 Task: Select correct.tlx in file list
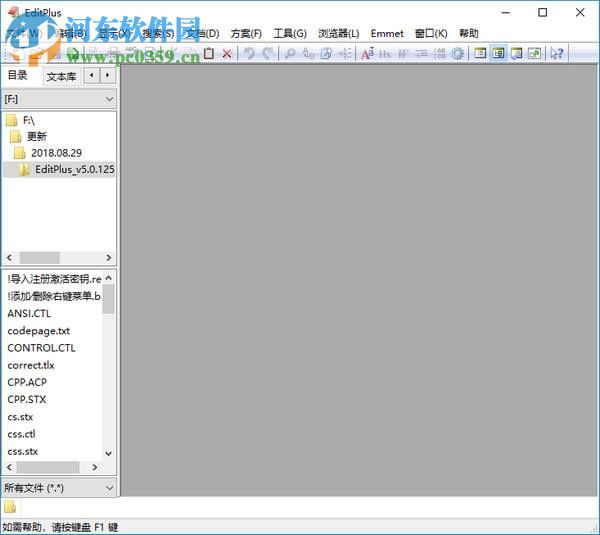(x=31, y=365)
